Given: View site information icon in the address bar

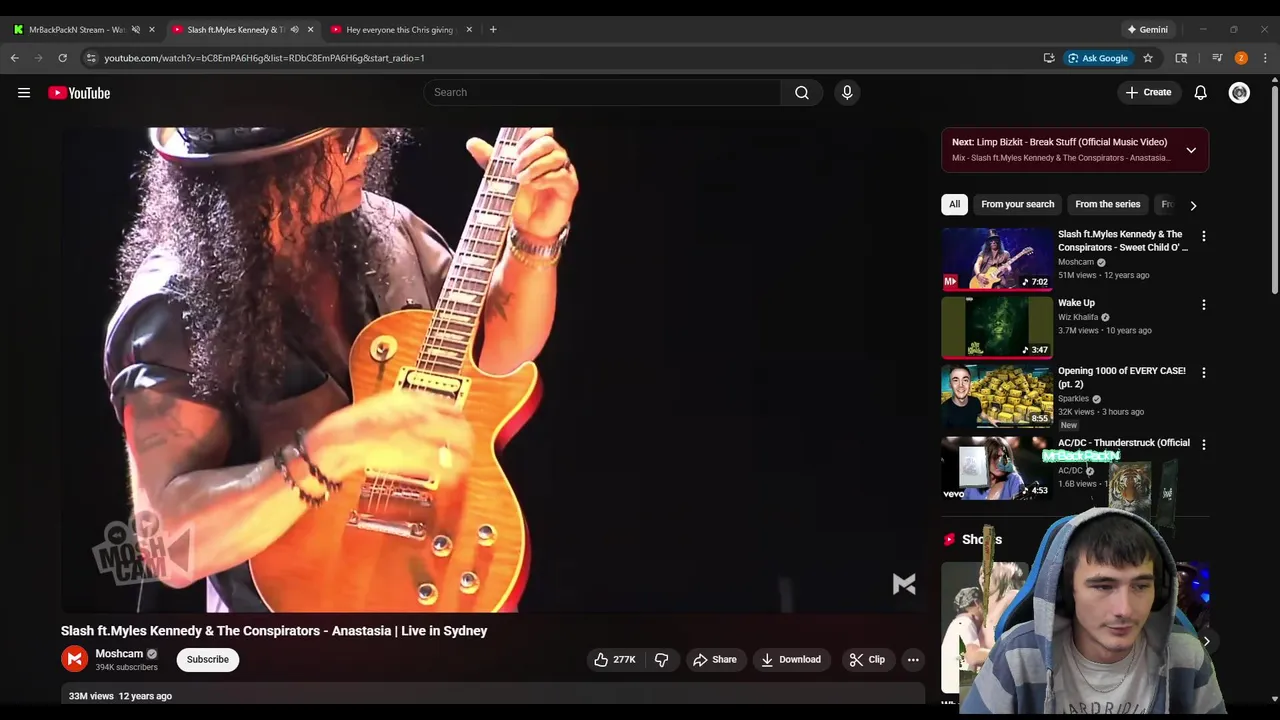Looking at the screenshot, I should (x=91, y=58).
